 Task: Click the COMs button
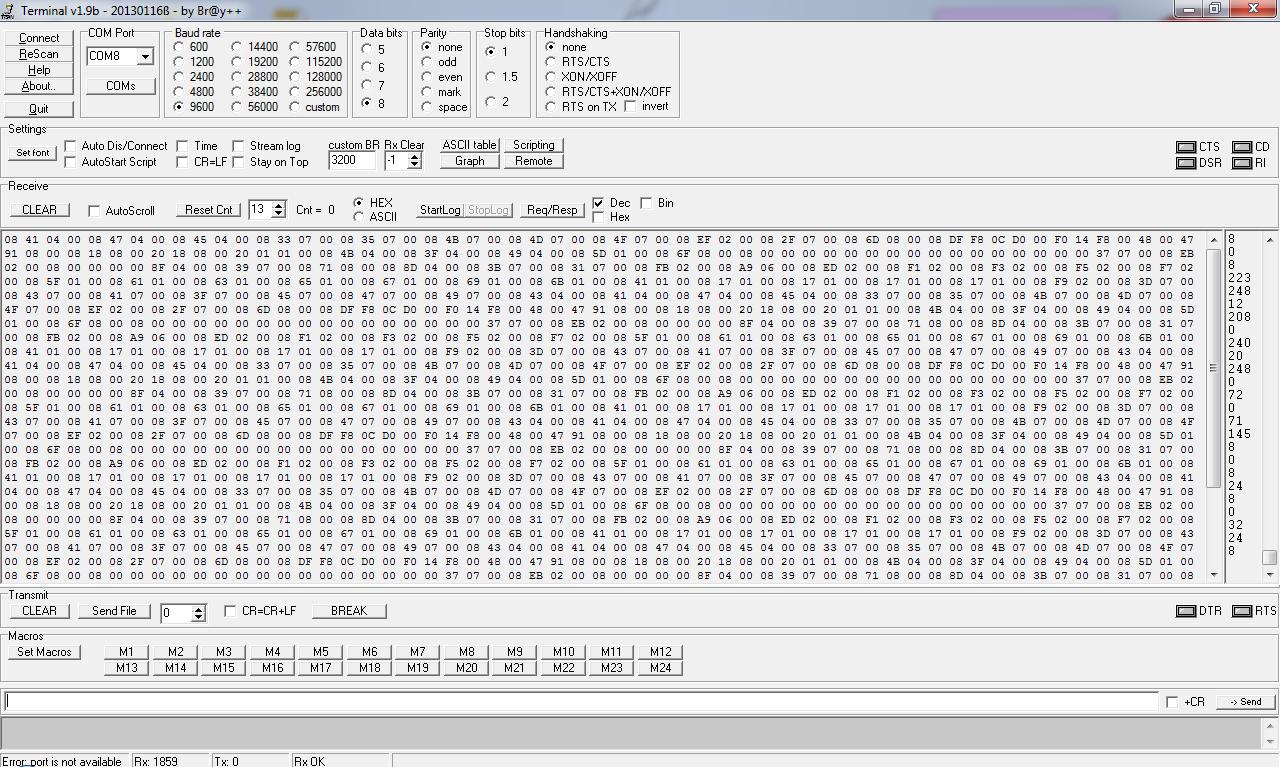pyautogui.click(x=120, y=86)
